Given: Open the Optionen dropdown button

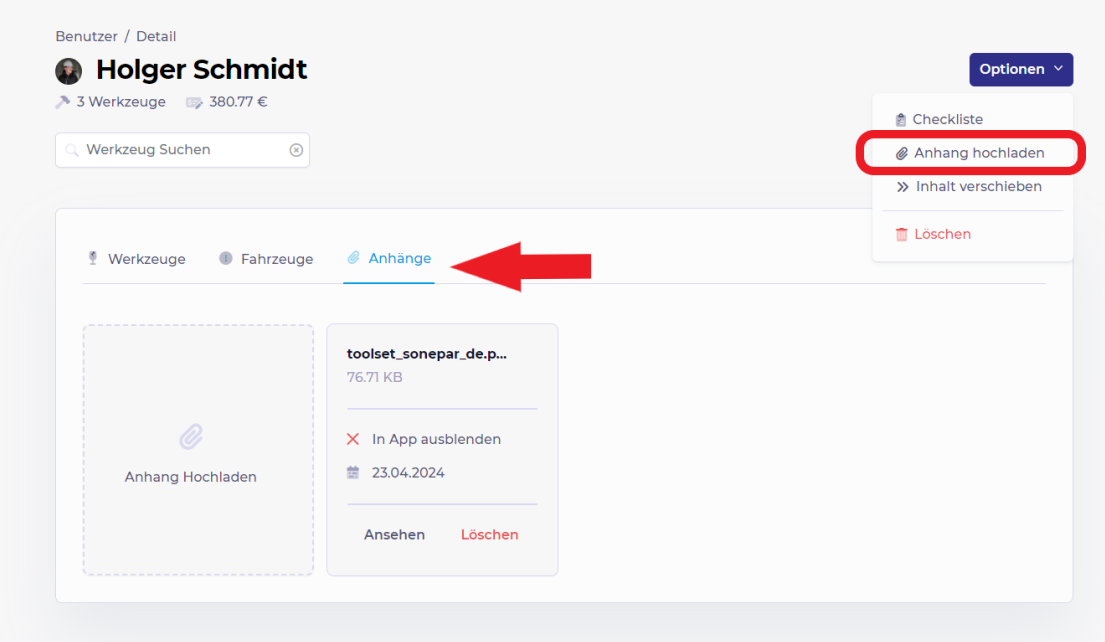Looking at the screenshot, I should (1020, 69).
